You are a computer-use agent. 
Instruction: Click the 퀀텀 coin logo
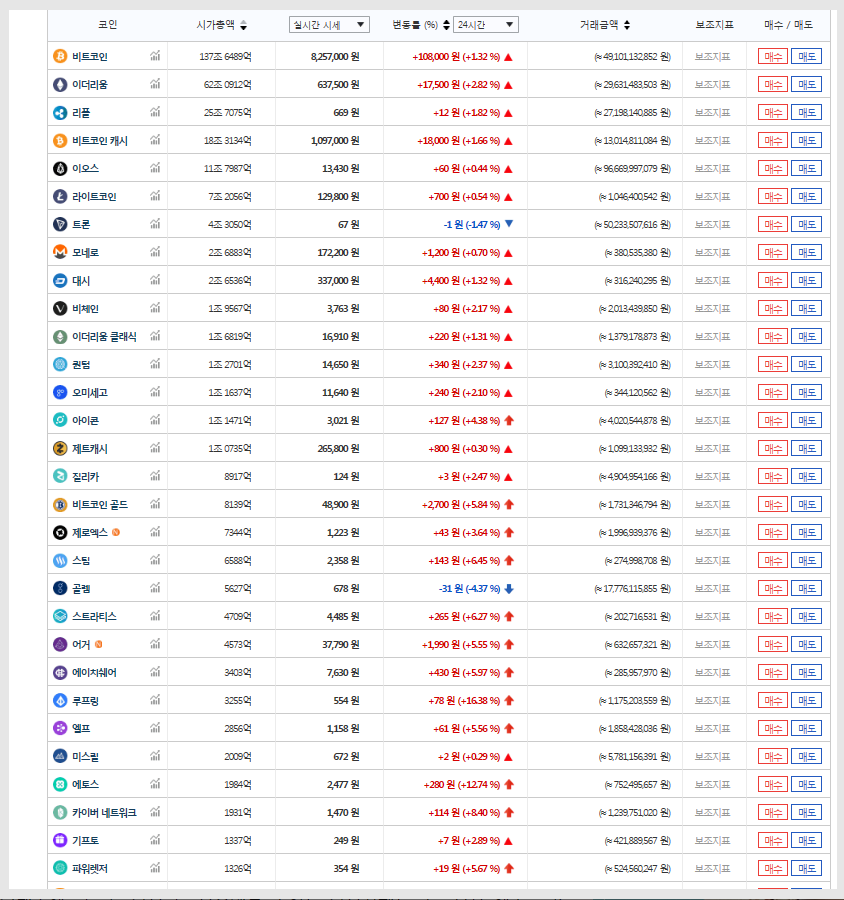[x=60, y=364]
